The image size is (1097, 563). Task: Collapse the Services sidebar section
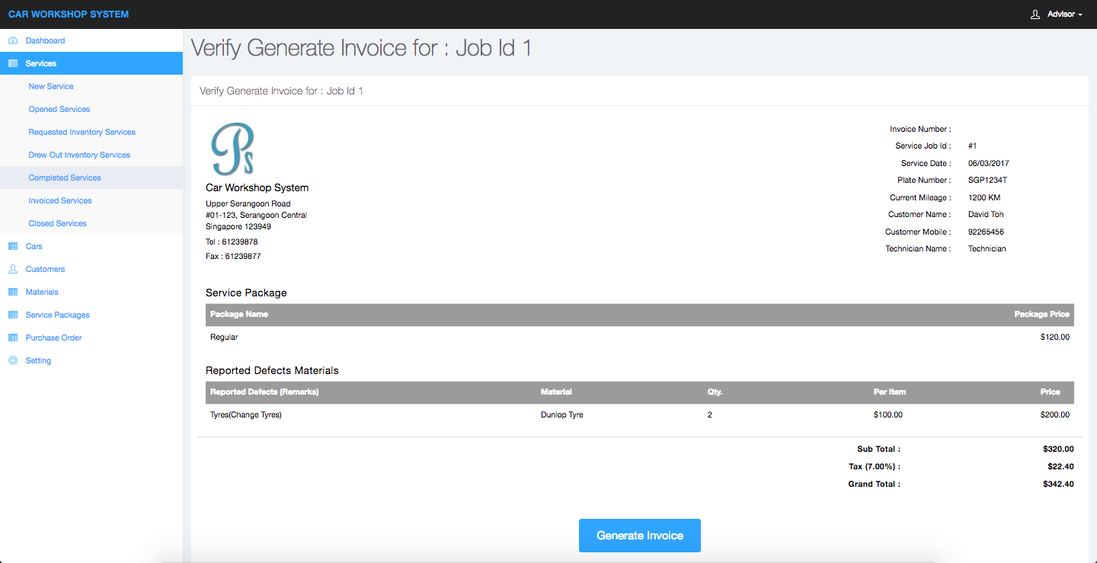click(41, 64)
